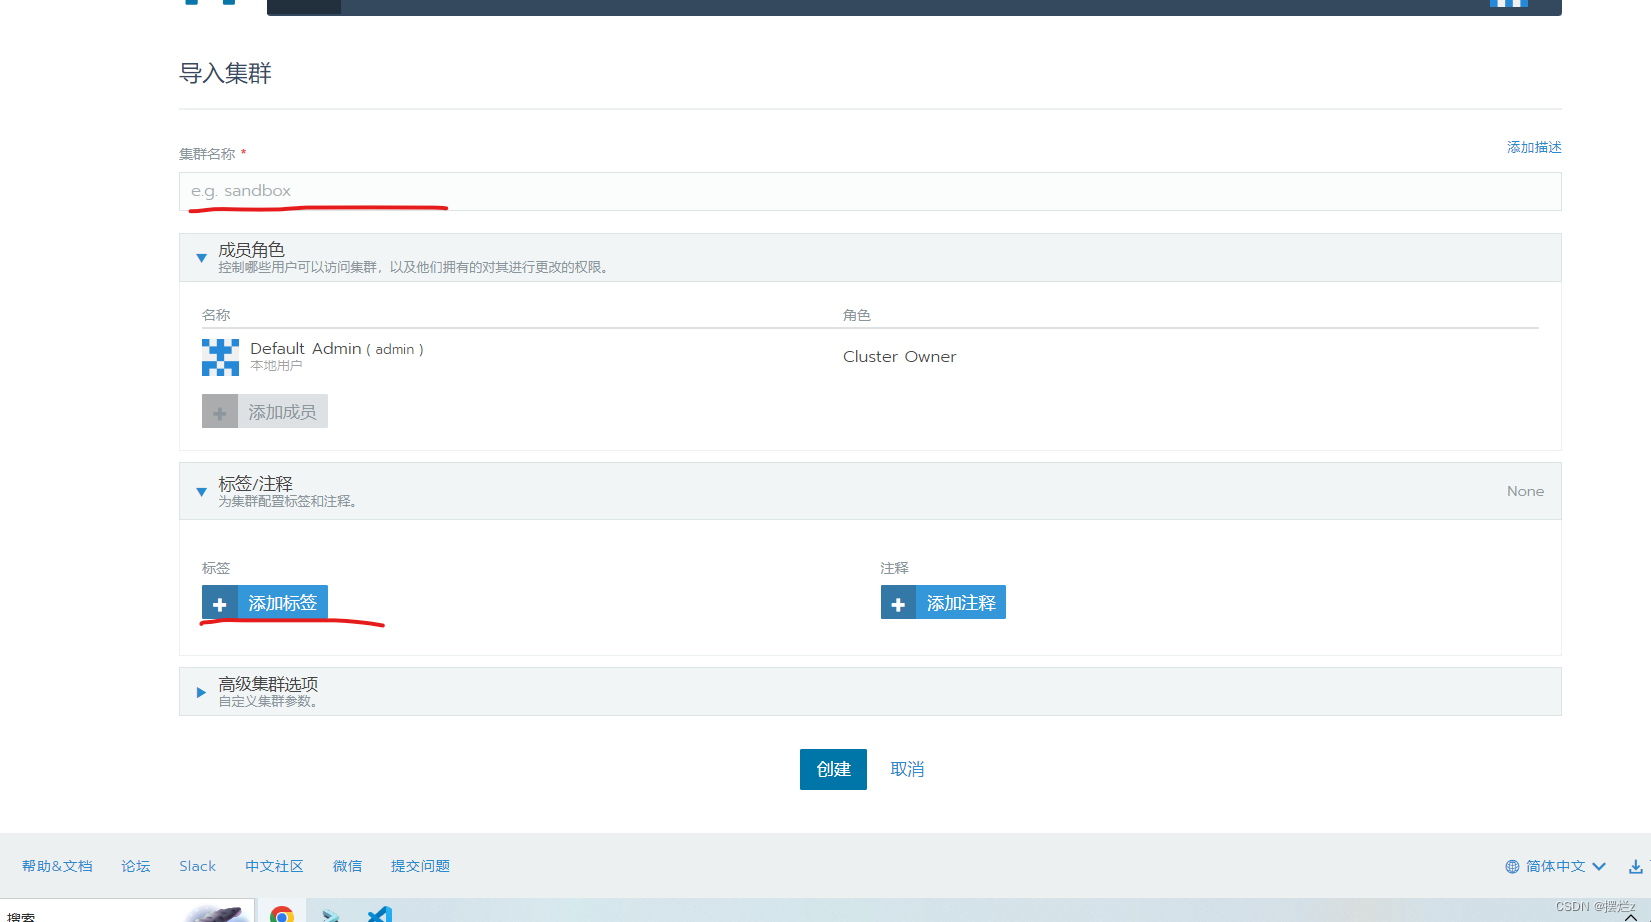The width and height of the screenshot is (1651, 922).
Task: Click the plus icon on 添加成员
Action: 220,412
